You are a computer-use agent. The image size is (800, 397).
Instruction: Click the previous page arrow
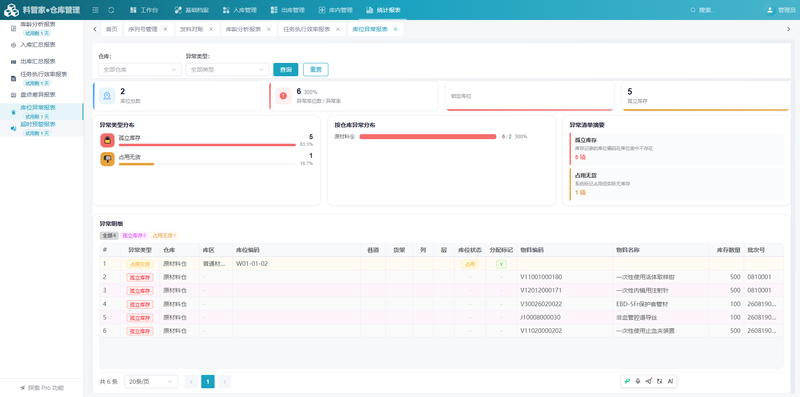tap(191, 382)
